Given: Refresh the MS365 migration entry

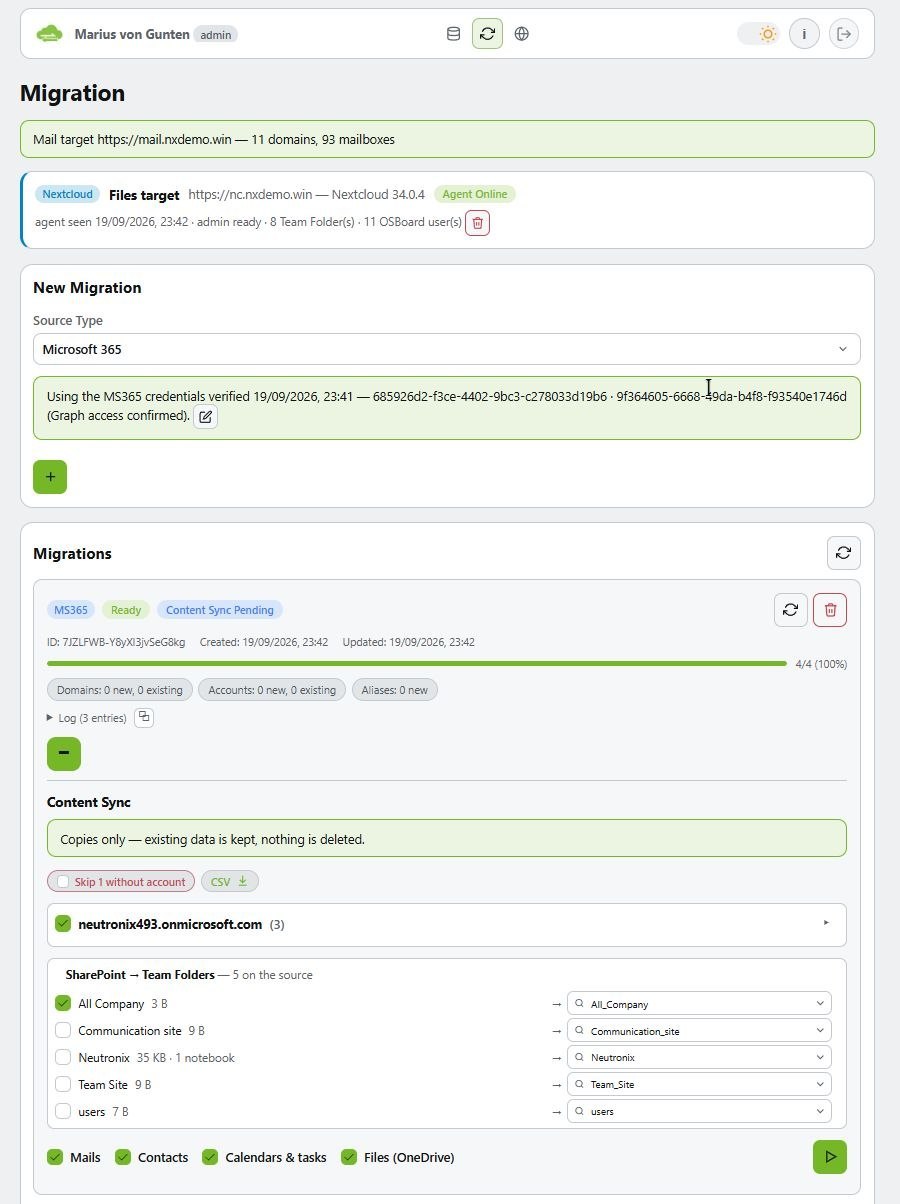Looking at the screenshot, I should click(791, 610).
